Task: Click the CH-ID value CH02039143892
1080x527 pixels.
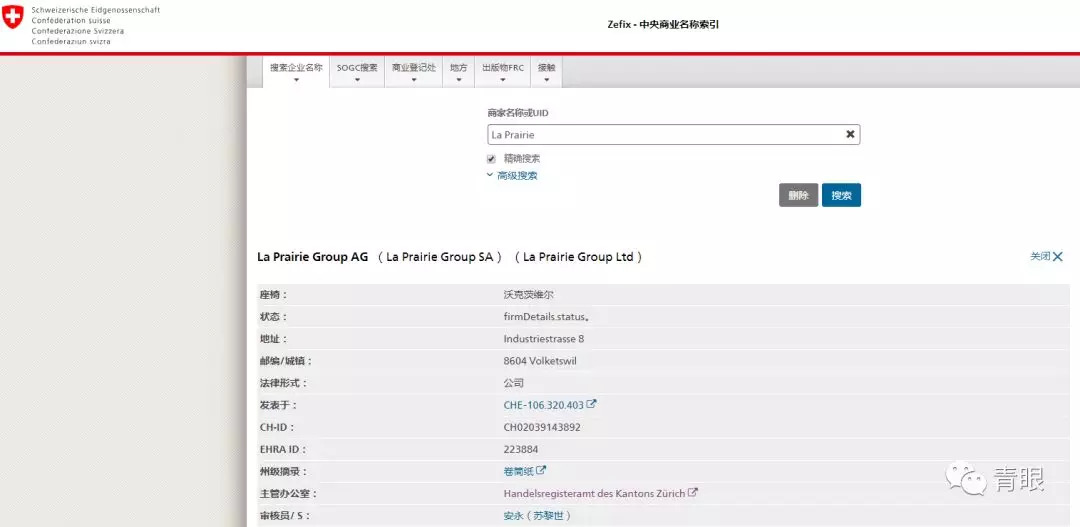Action: pyautogui.click(x=542, y=427)
